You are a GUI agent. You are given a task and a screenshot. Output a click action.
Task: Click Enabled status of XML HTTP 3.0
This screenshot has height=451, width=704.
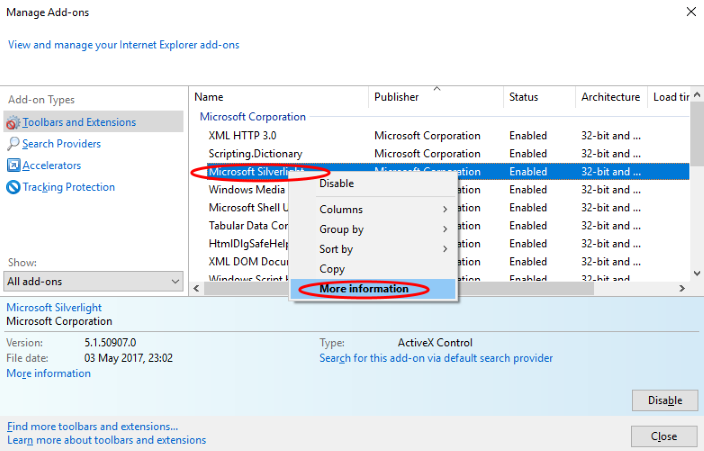click(528, 136)
